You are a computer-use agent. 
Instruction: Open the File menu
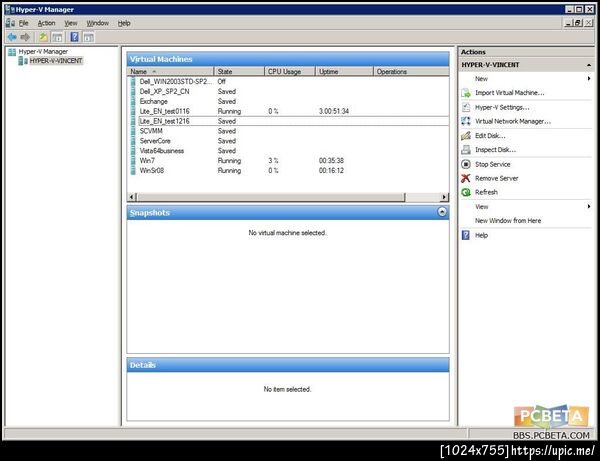24,23
